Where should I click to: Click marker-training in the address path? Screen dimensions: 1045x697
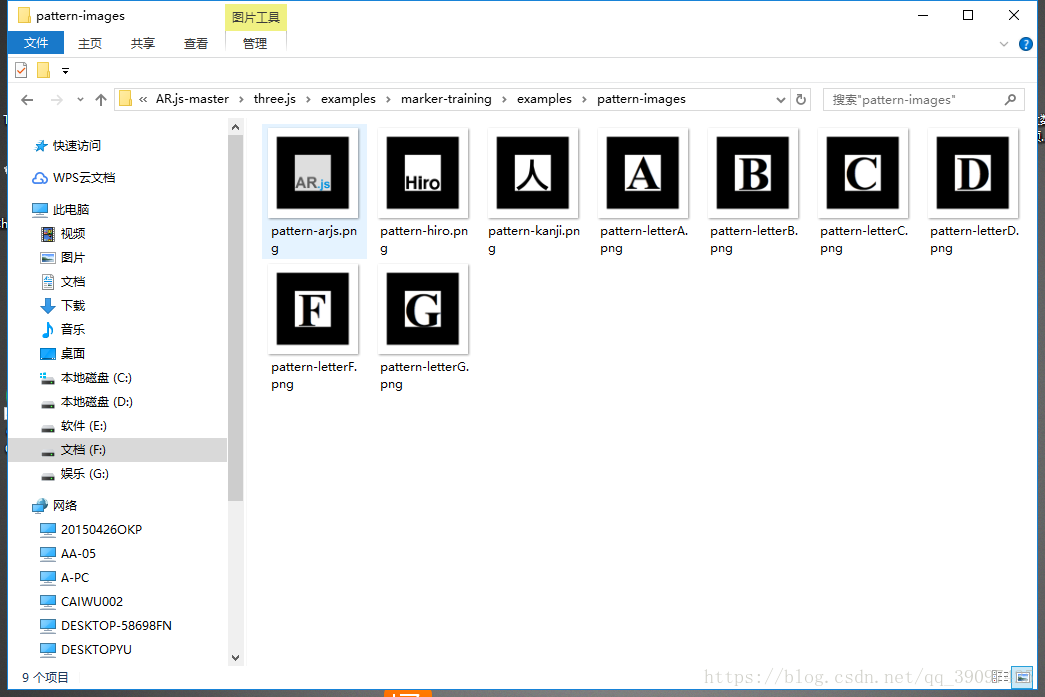(446, 99)
